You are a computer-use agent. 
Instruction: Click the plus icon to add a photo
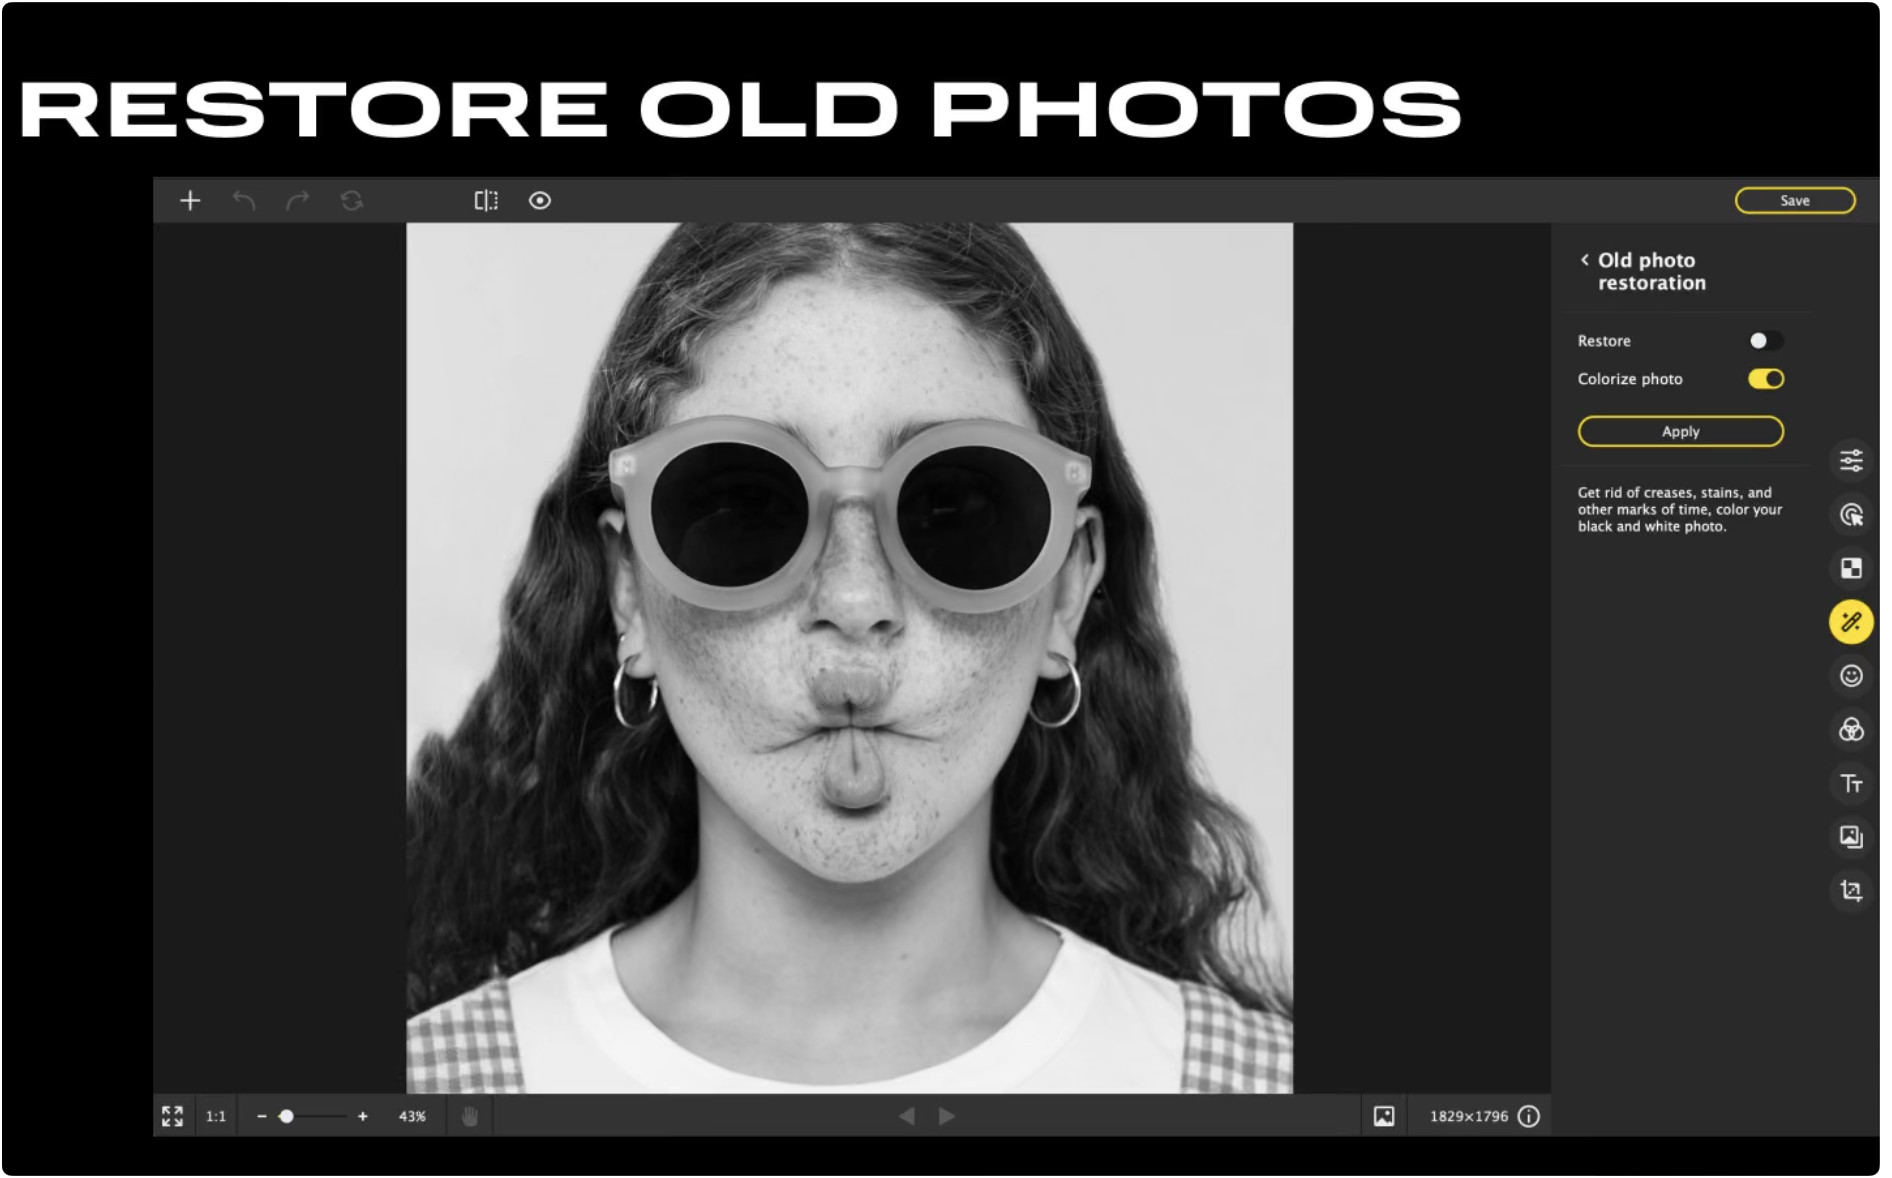click(190, 201)
